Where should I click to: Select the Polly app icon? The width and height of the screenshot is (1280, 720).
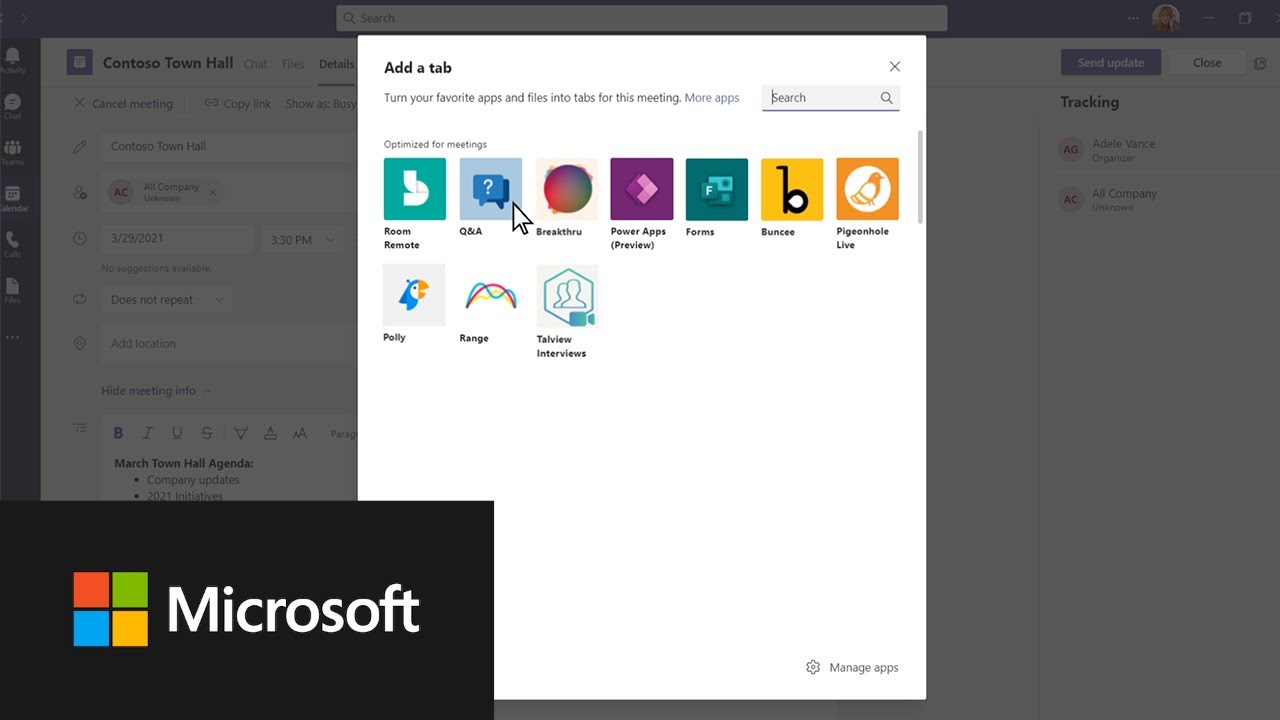[x=414, y=295]
